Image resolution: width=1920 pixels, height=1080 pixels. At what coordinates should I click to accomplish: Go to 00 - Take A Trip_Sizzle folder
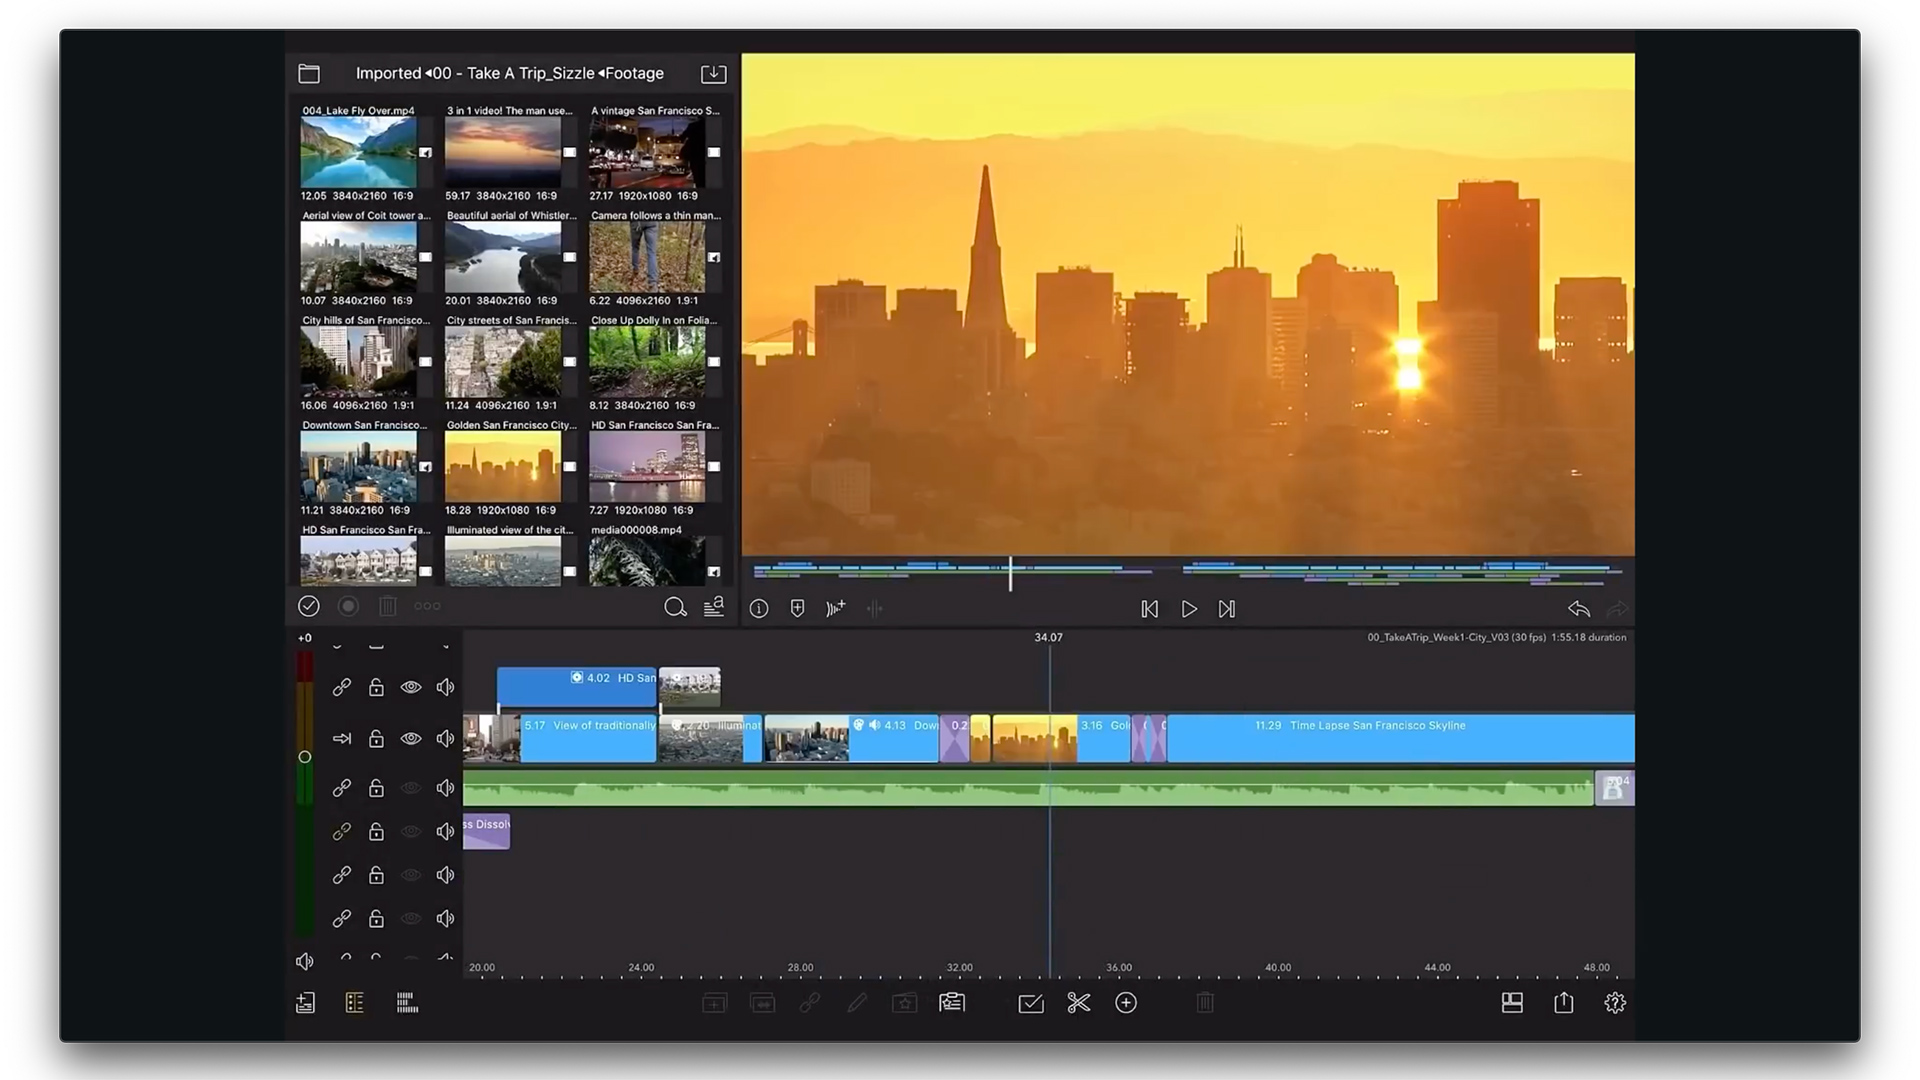pos(513,73)
